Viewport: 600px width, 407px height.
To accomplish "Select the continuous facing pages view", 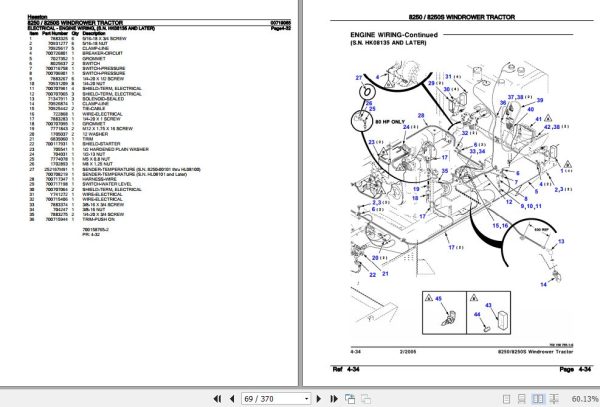I will click(554, 399).
